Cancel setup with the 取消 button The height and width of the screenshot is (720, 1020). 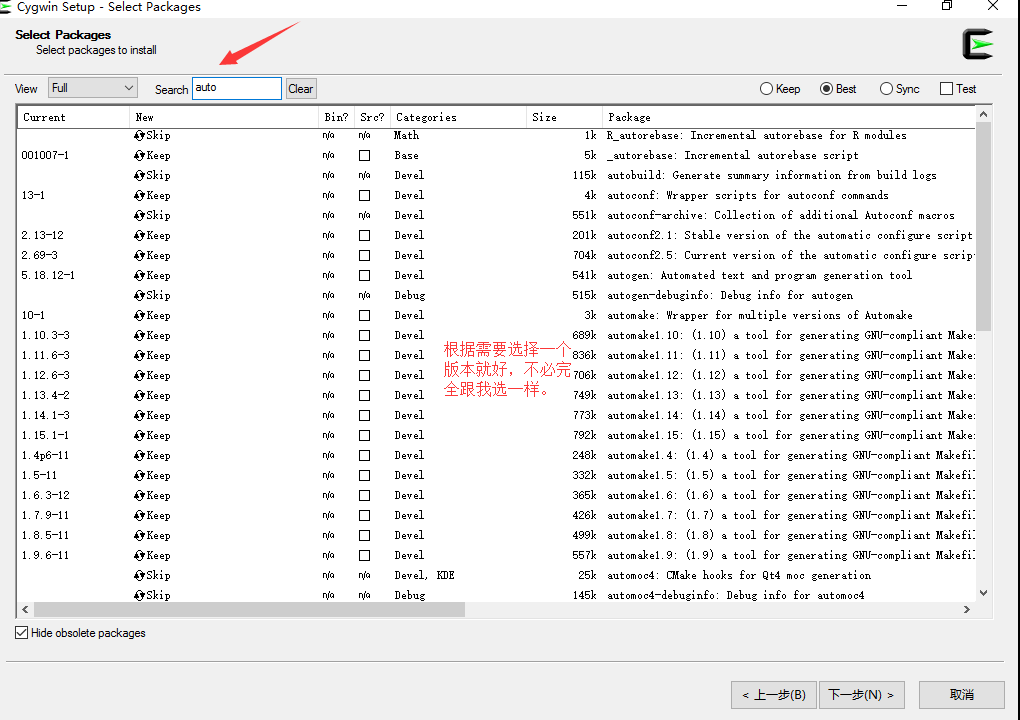coord(961,695)
